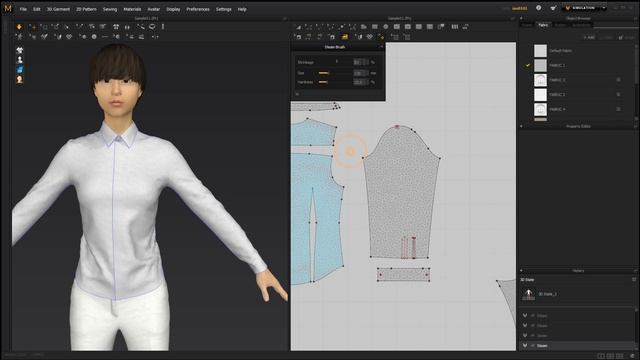This screenshot has width=640, height=360.
Task: Select the Default Fabric swatch
Action: point(540,51)
